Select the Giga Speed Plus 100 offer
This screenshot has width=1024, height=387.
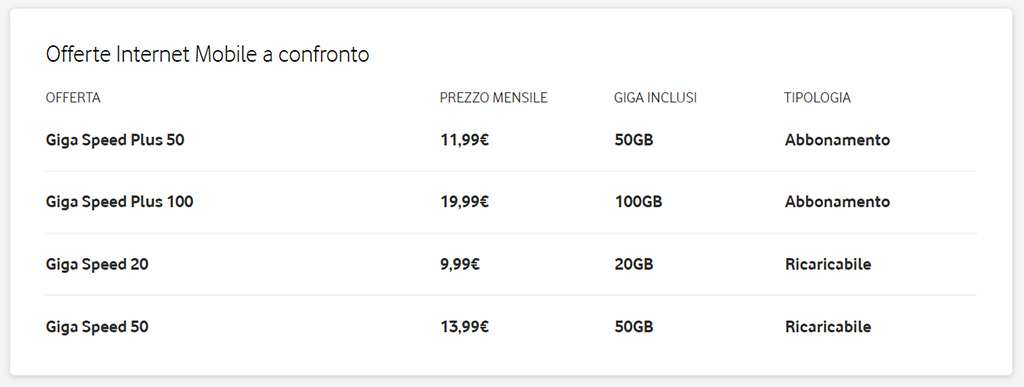[x=120, y=202]
